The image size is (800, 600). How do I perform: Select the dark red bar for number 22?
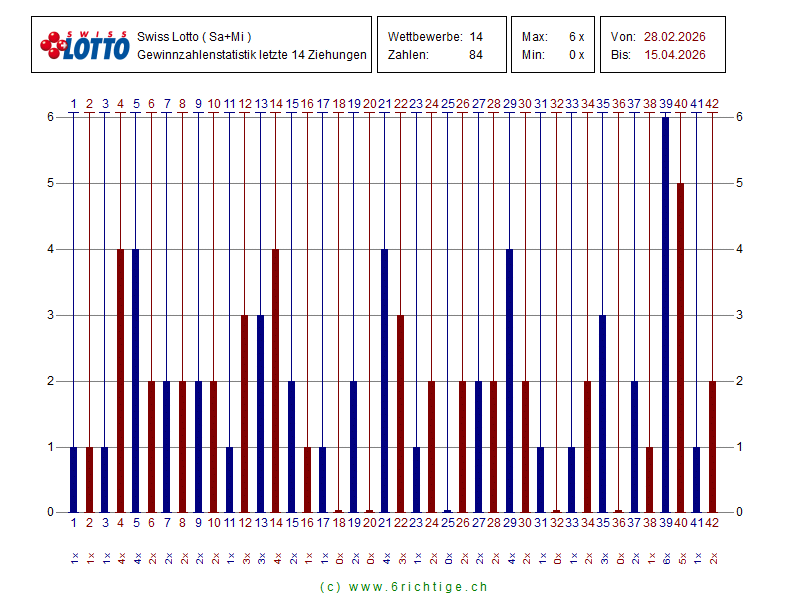pyautogui.click(x=401, y=413)
